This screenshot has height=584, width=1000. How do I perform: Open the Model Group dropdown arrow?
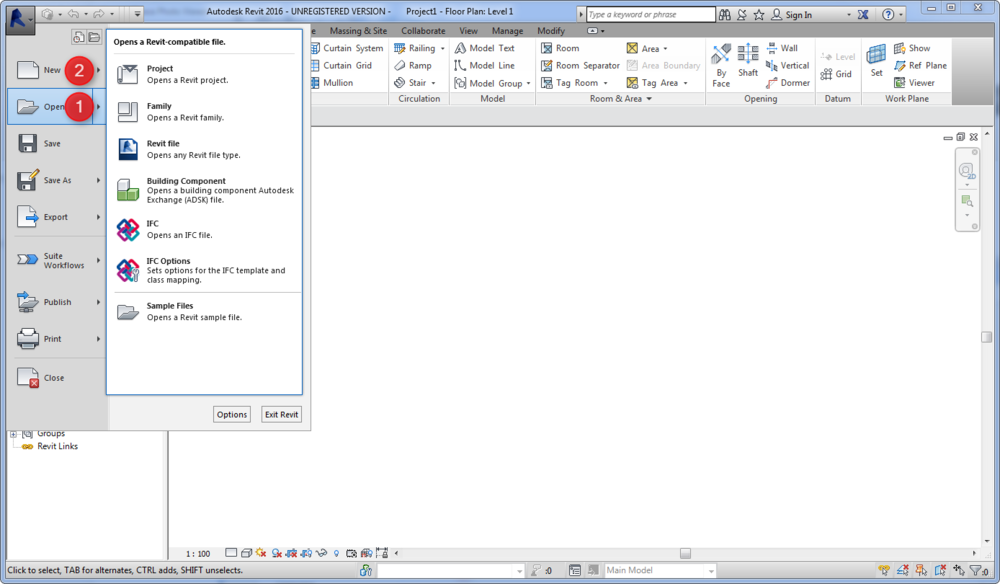pyautogui.click(x=528, y=84)
